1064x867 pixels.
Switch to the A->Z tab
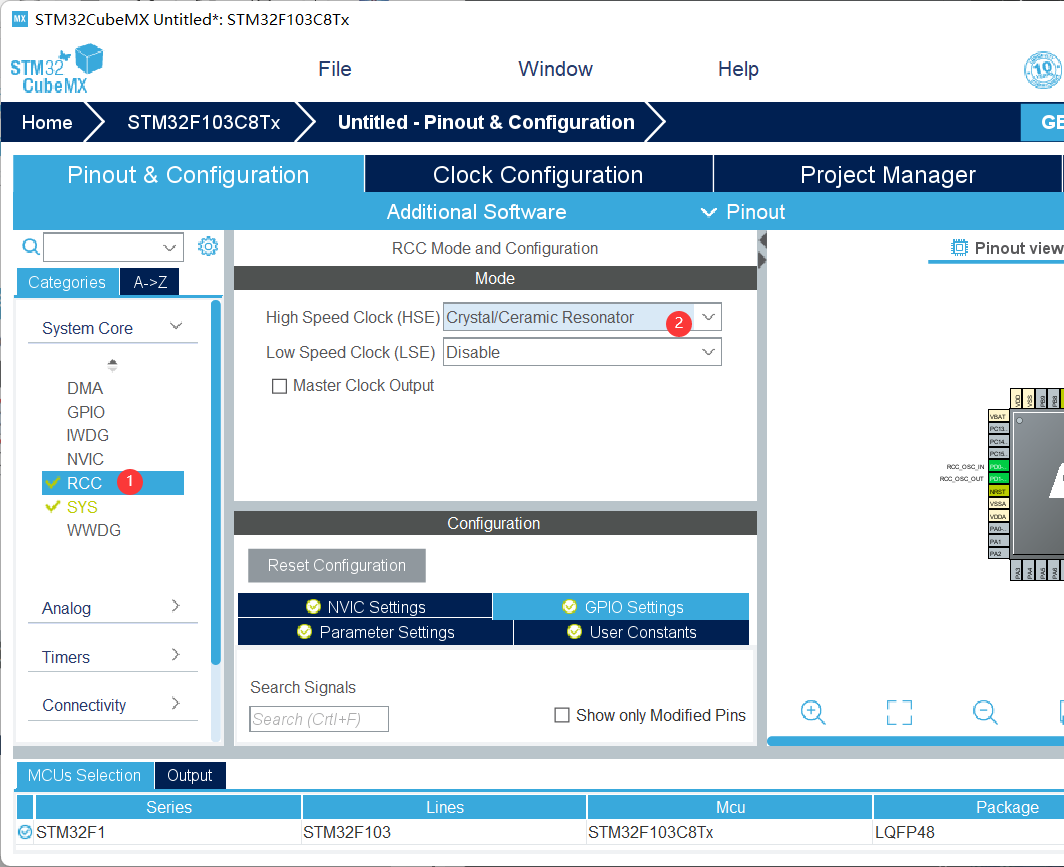(150, 282)
